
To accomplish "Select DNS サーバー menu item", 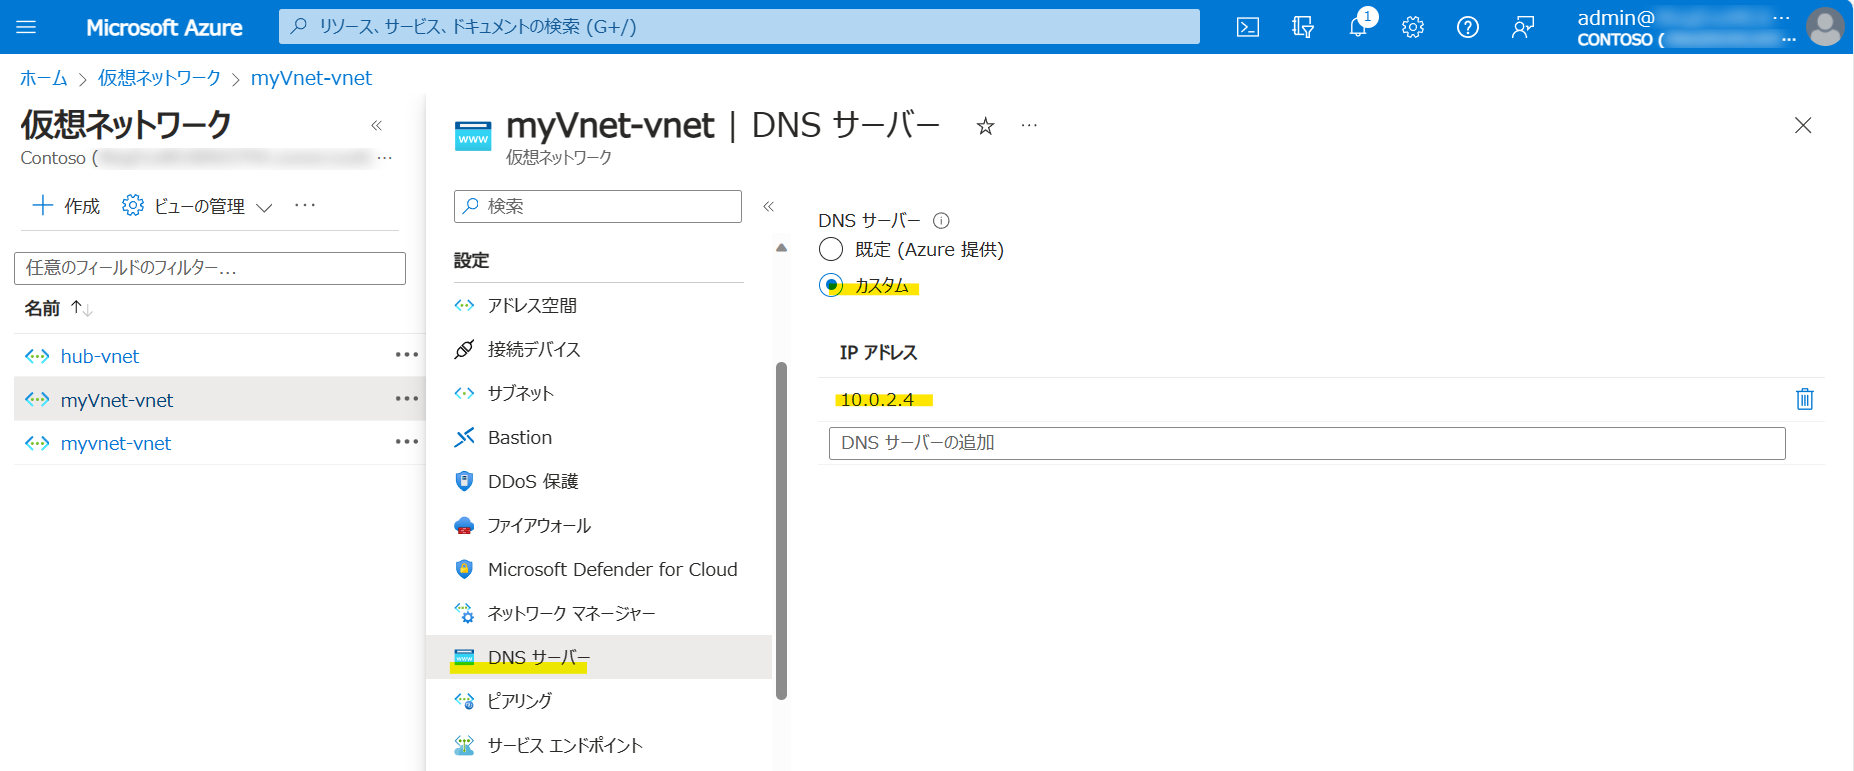I will [599, 657].
